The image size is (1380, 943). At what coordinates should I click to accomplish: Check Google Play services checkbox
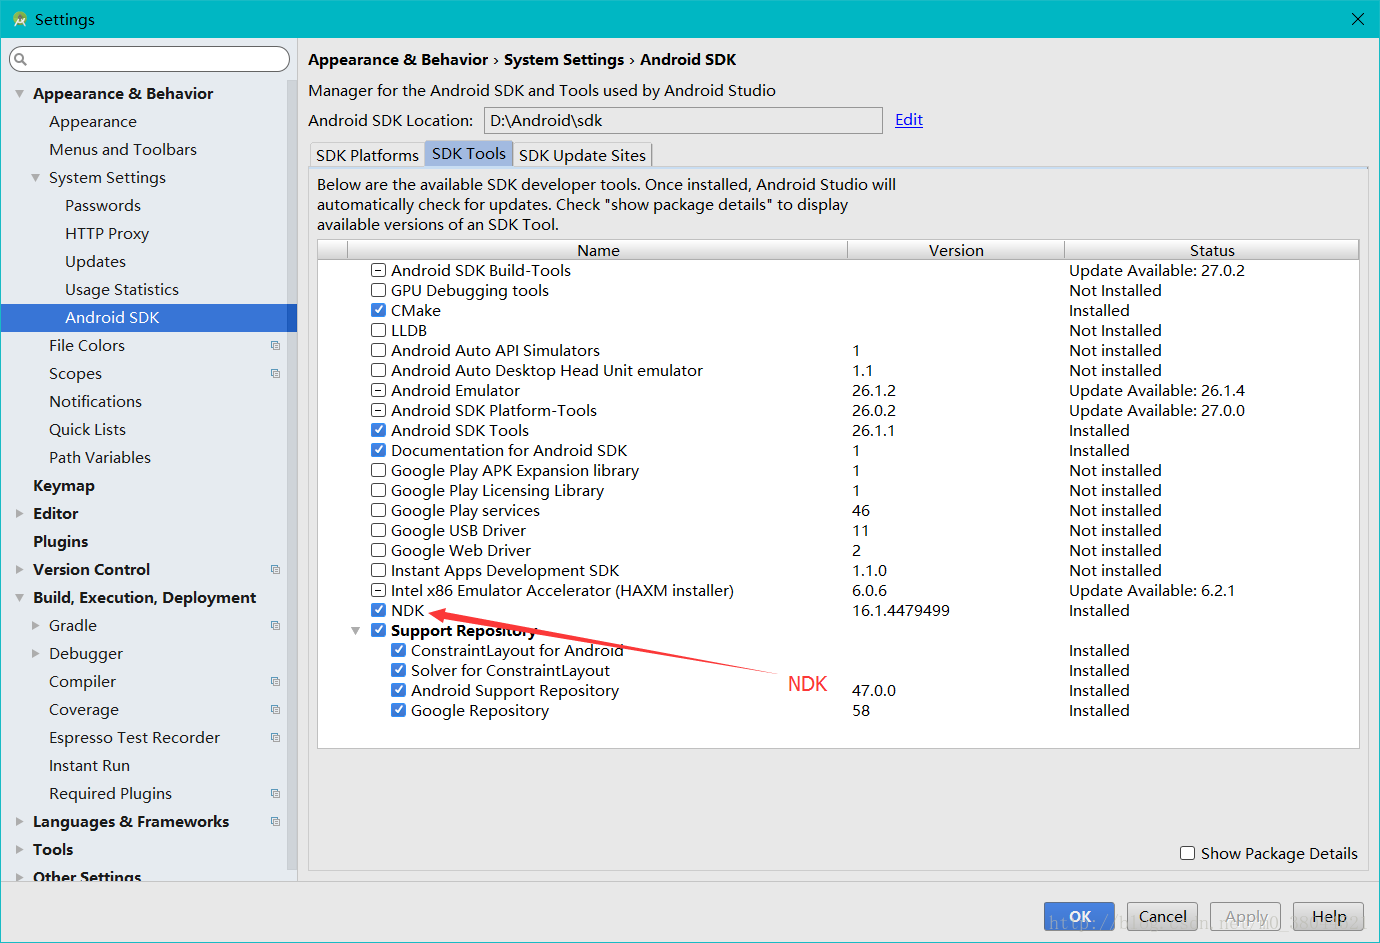tap(378, 510)
